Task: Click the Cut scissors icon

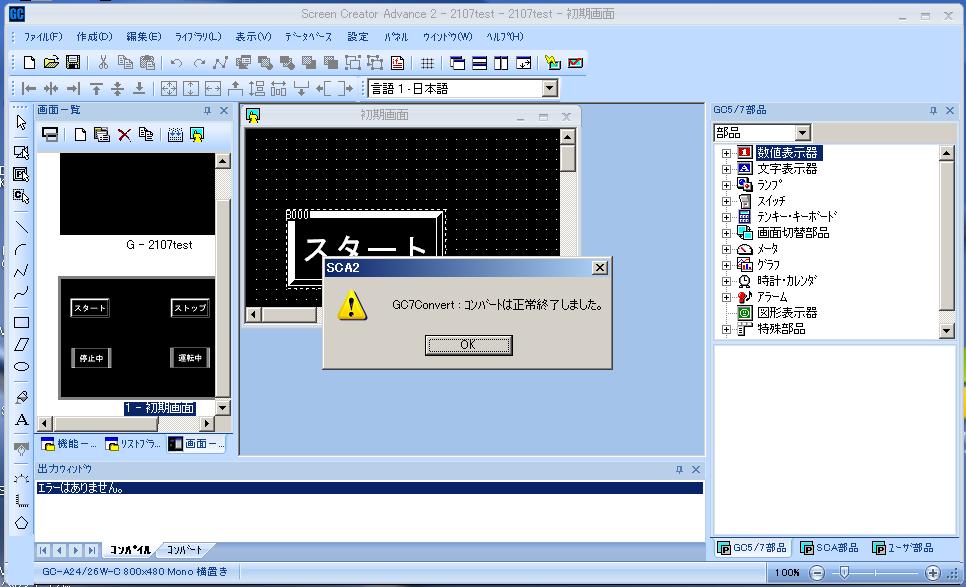Action: click(x=103, y=62)
